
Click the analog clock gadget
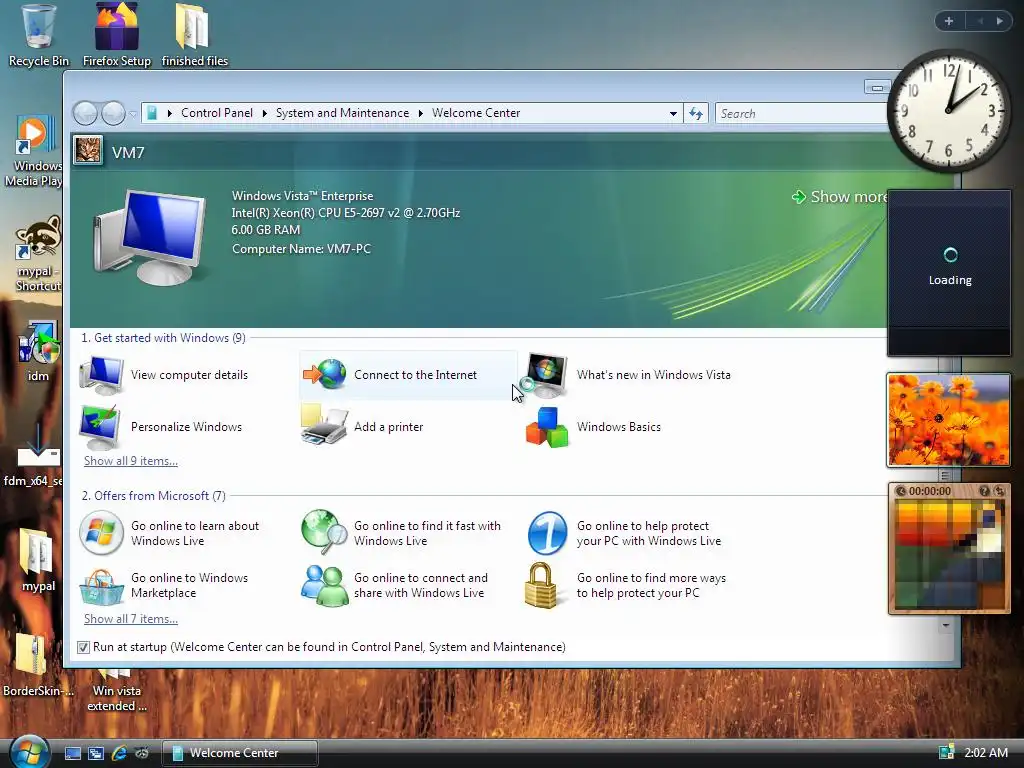click(949, 111)
